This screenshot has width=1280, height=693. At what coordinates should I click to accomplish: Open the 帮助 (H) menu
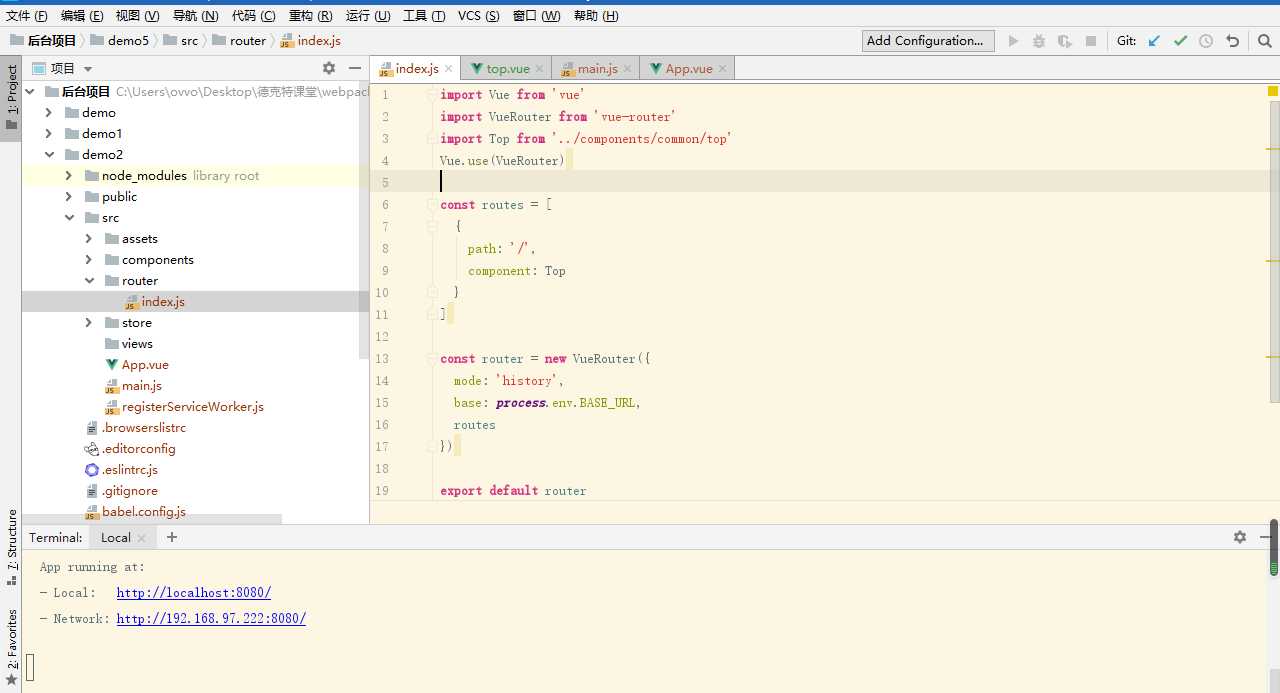(596, 16)
